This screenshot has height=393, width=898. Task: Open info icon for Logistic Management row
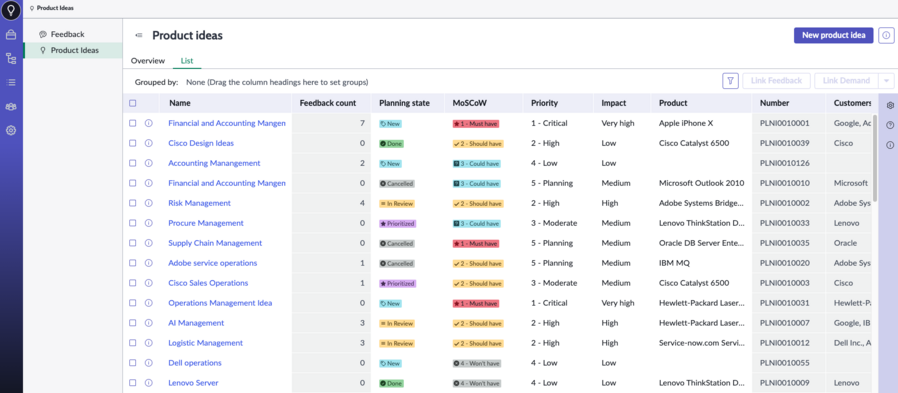148,343
